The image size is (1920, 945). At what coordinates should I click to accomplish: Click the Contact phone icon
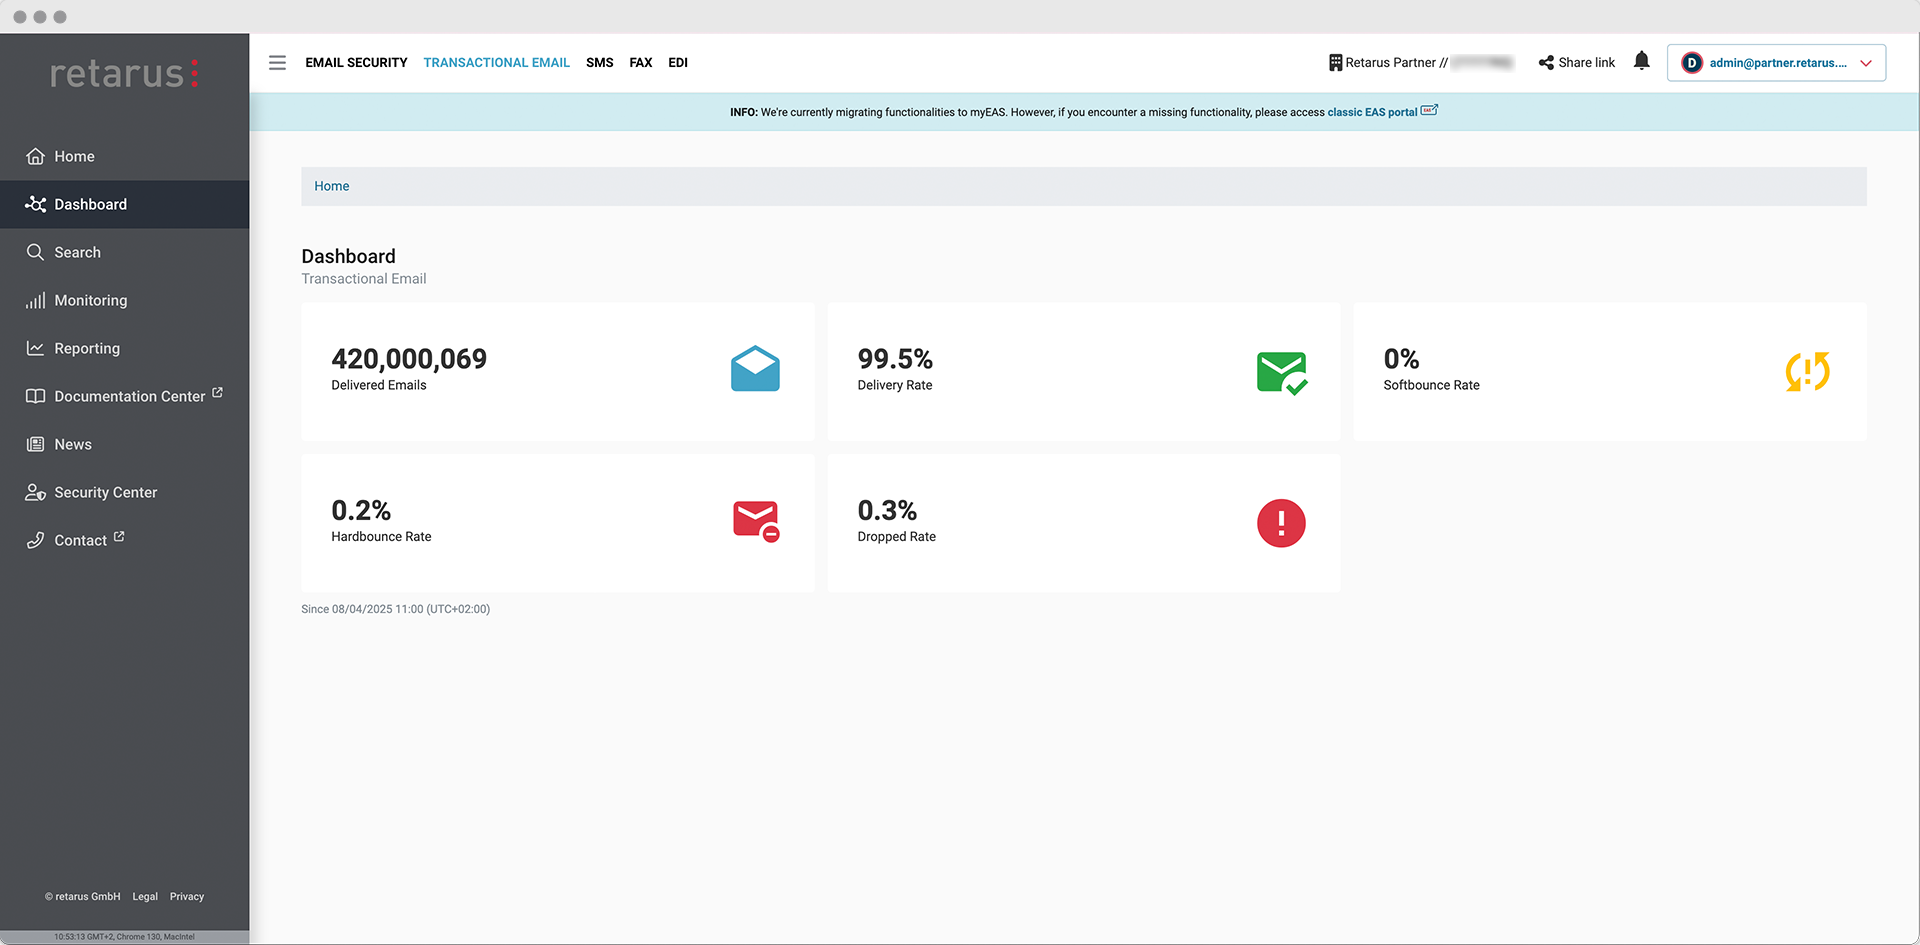pos(35,540)
